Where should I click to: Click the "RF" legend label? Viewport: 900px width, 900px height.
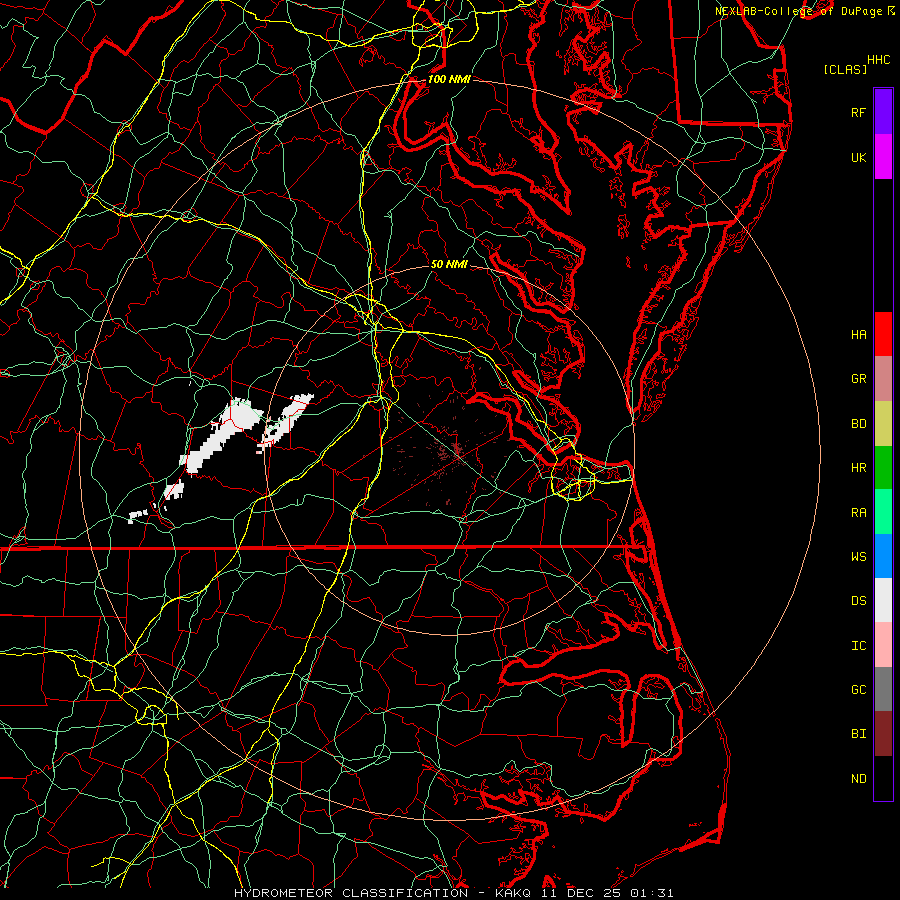(858, 112)
